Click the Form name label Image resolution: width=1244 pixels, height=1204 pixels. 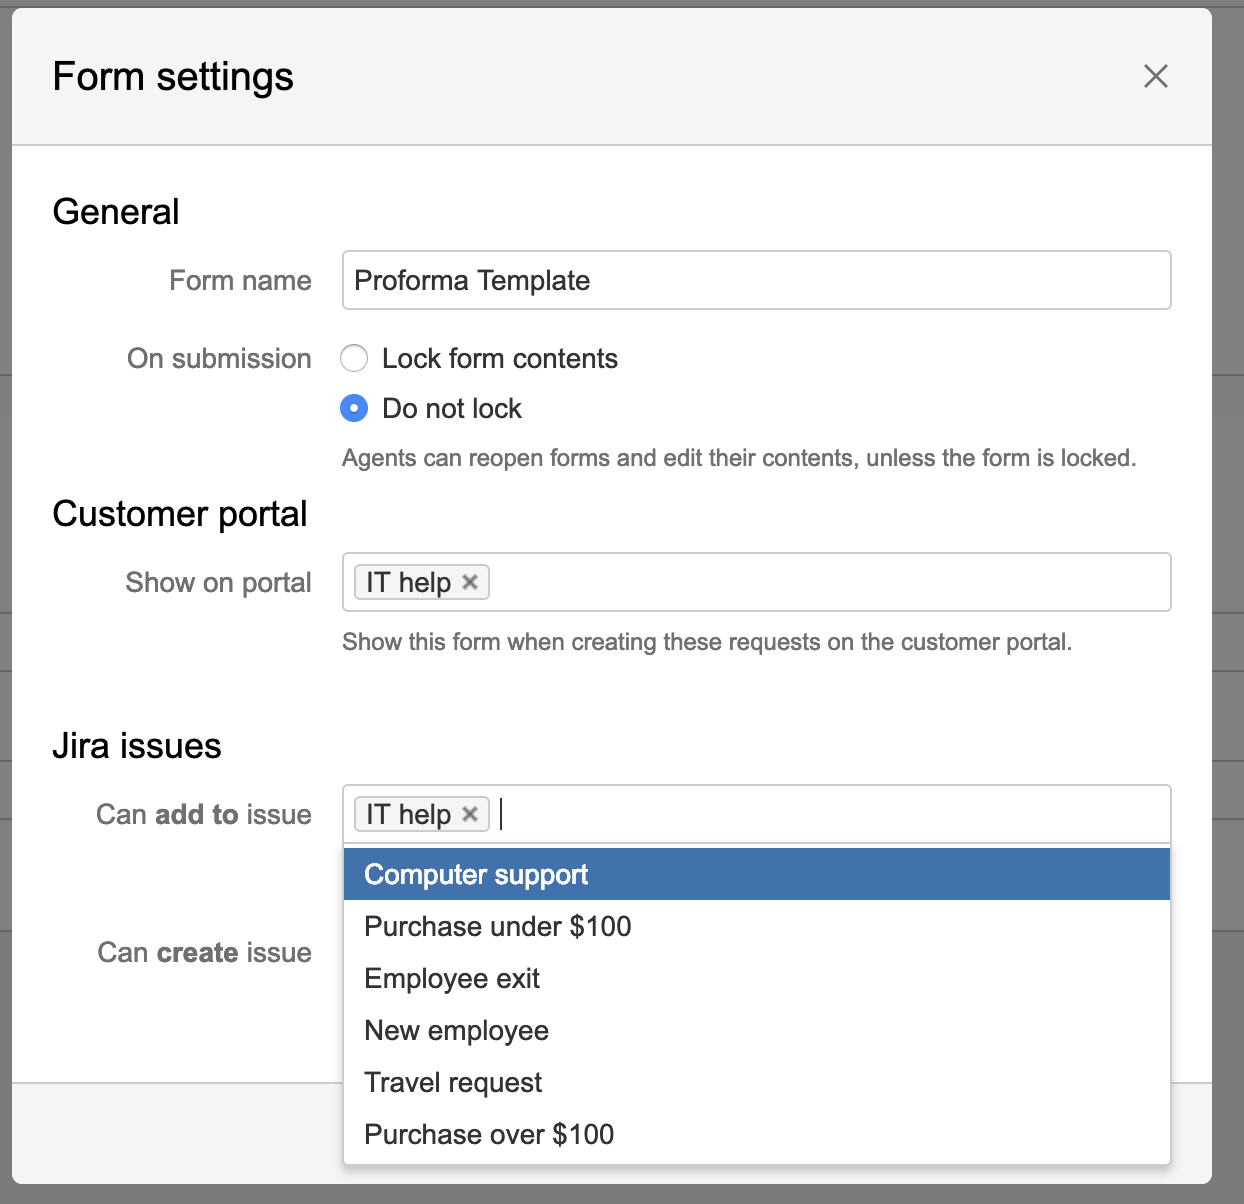click(240, 280)
